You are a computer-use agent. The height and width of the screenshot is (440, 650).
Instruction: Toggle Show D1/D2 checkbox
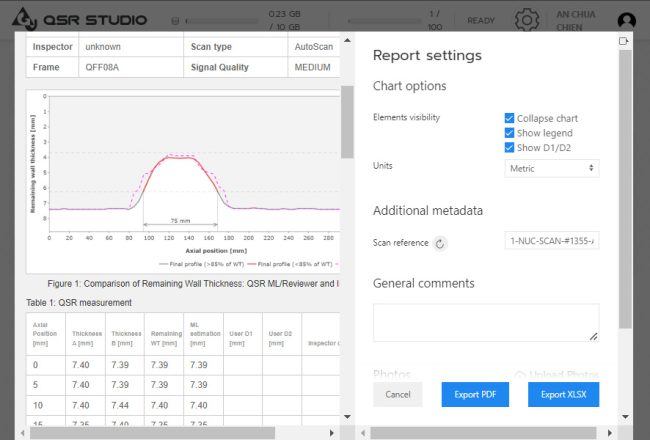(x=509, y=147)
